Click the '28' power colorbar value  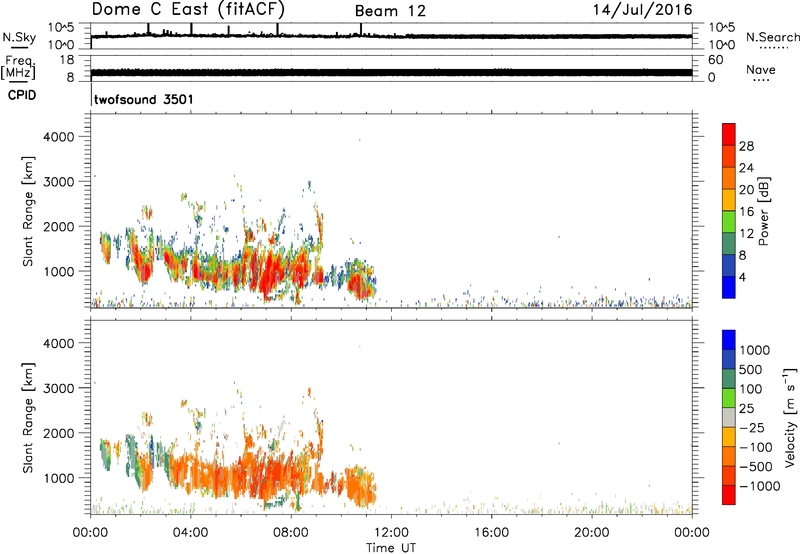click(x=746, y=146)
